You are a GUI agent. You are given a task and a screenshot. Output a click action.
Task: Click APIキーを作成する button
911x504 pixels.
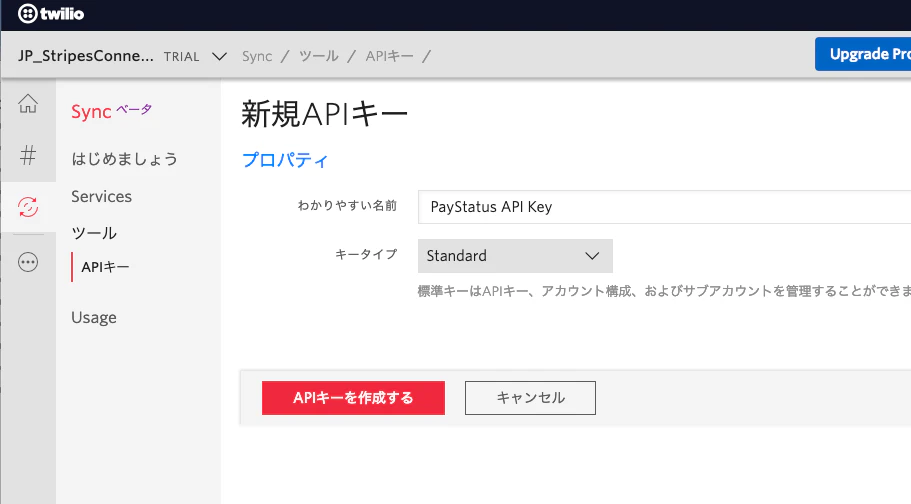(353, 398)
